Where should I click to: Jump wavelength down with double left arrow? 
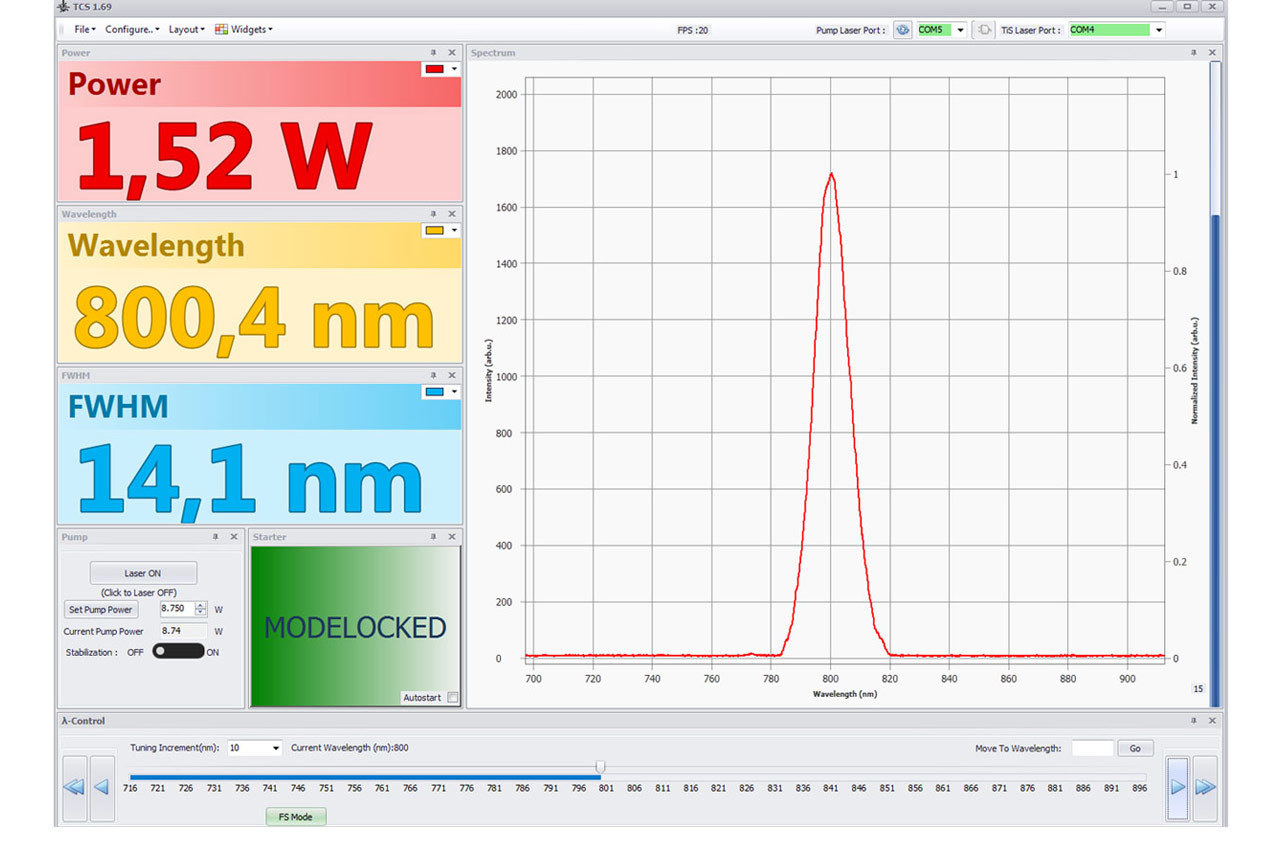74,787
